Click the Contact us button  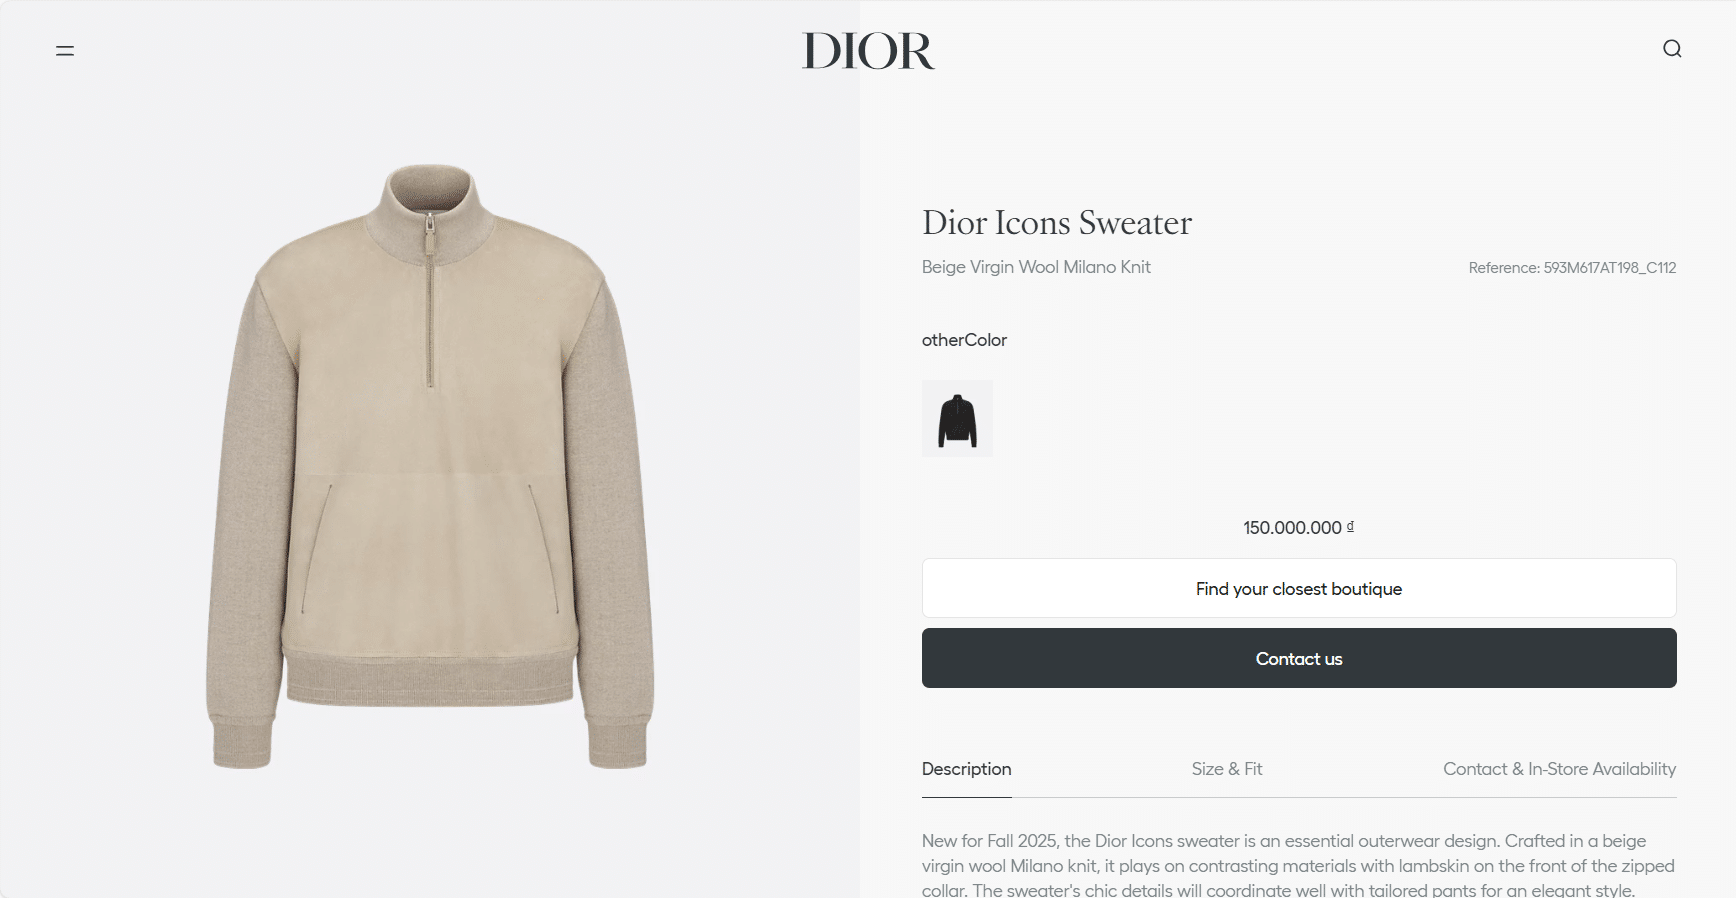[1299, 658]
